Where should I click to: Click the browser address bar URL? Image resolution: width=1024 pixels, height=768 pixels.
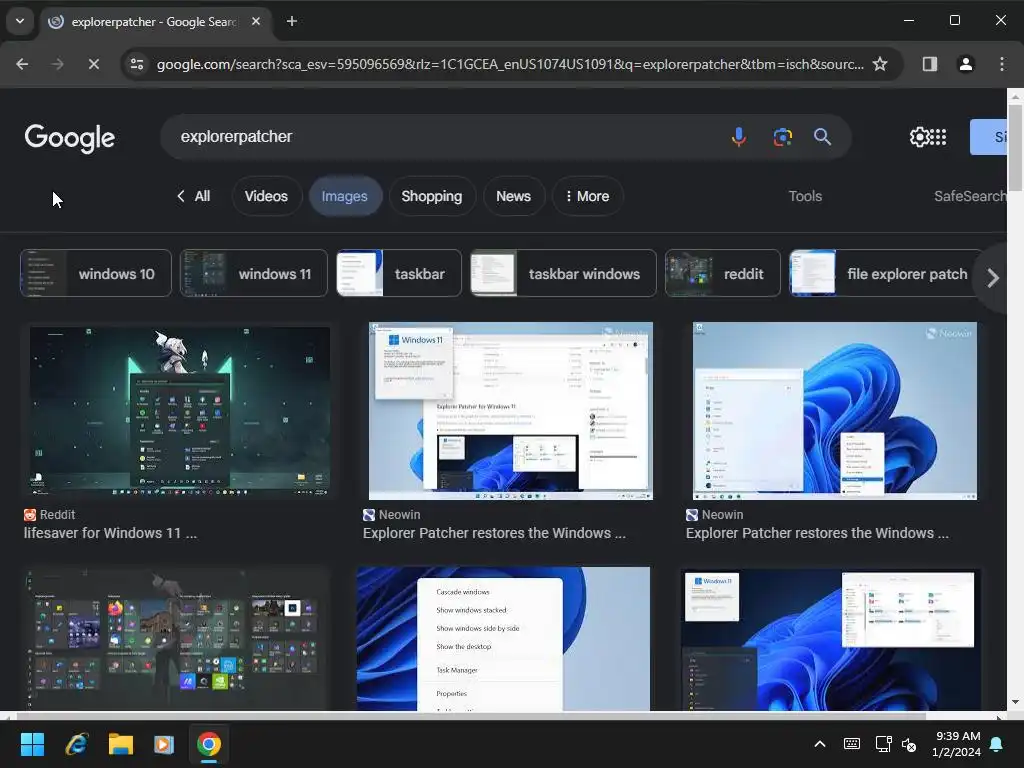click(x=509, y=64)
